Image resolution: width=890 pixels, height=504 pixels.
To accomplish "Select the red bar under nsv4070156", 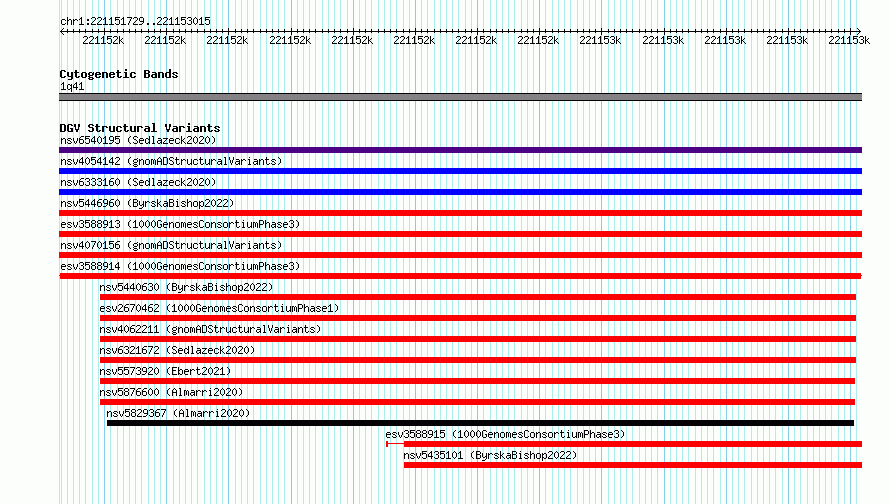I will [460, 255].
